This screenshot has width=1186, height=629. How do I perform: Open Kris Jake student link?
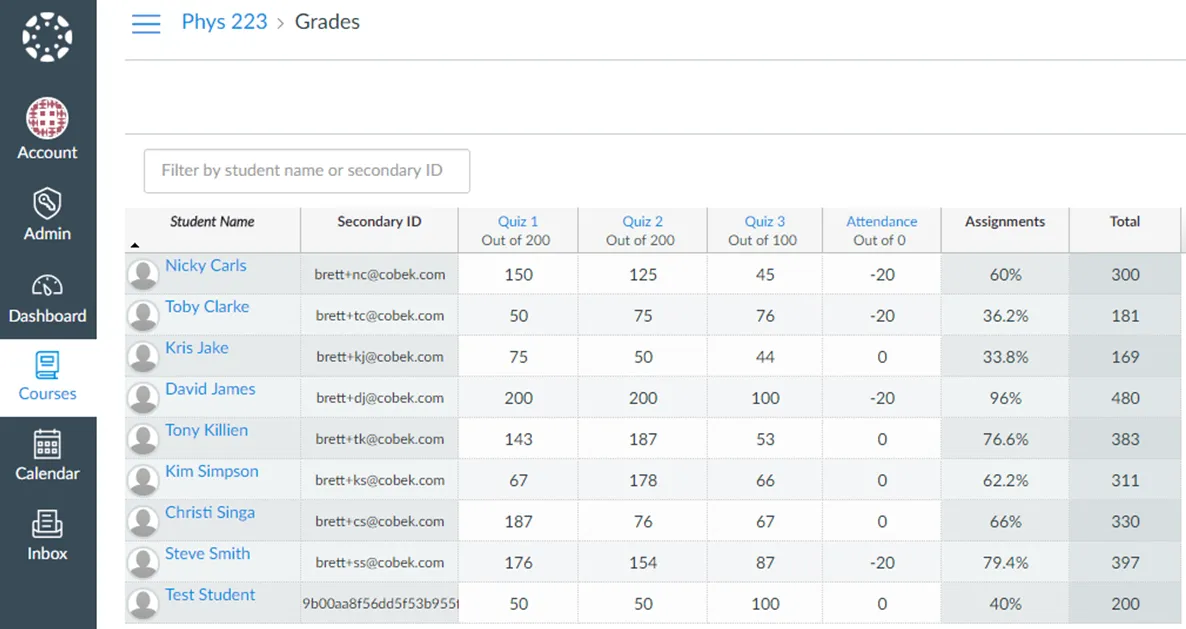(x=197, y=348)
